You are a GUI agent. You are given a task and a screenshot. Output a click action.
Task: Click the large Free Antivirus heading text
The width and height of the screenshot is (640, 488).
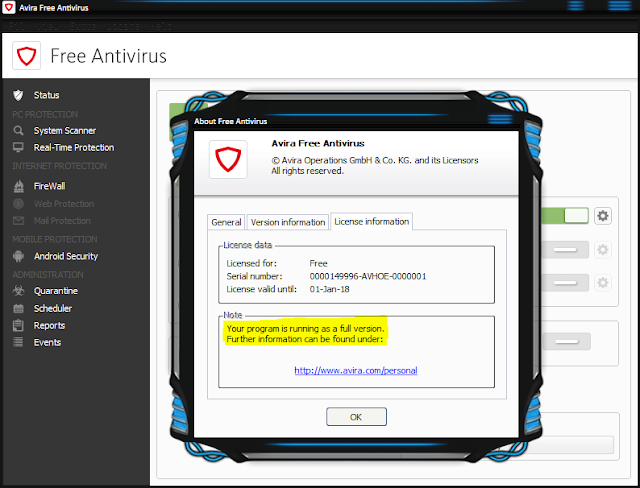(x=109, y=56)
